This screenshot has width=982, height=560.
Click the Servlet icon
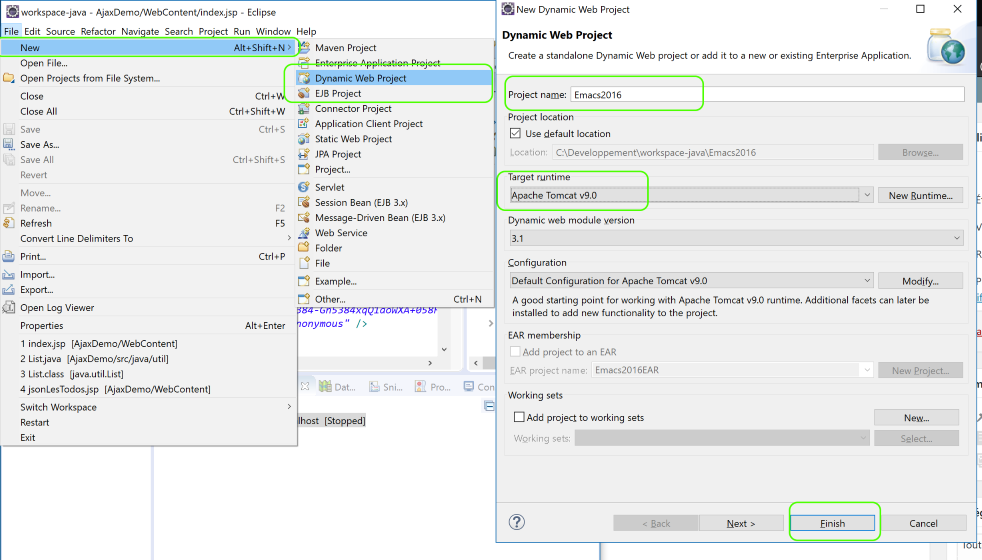pos(304,187)
